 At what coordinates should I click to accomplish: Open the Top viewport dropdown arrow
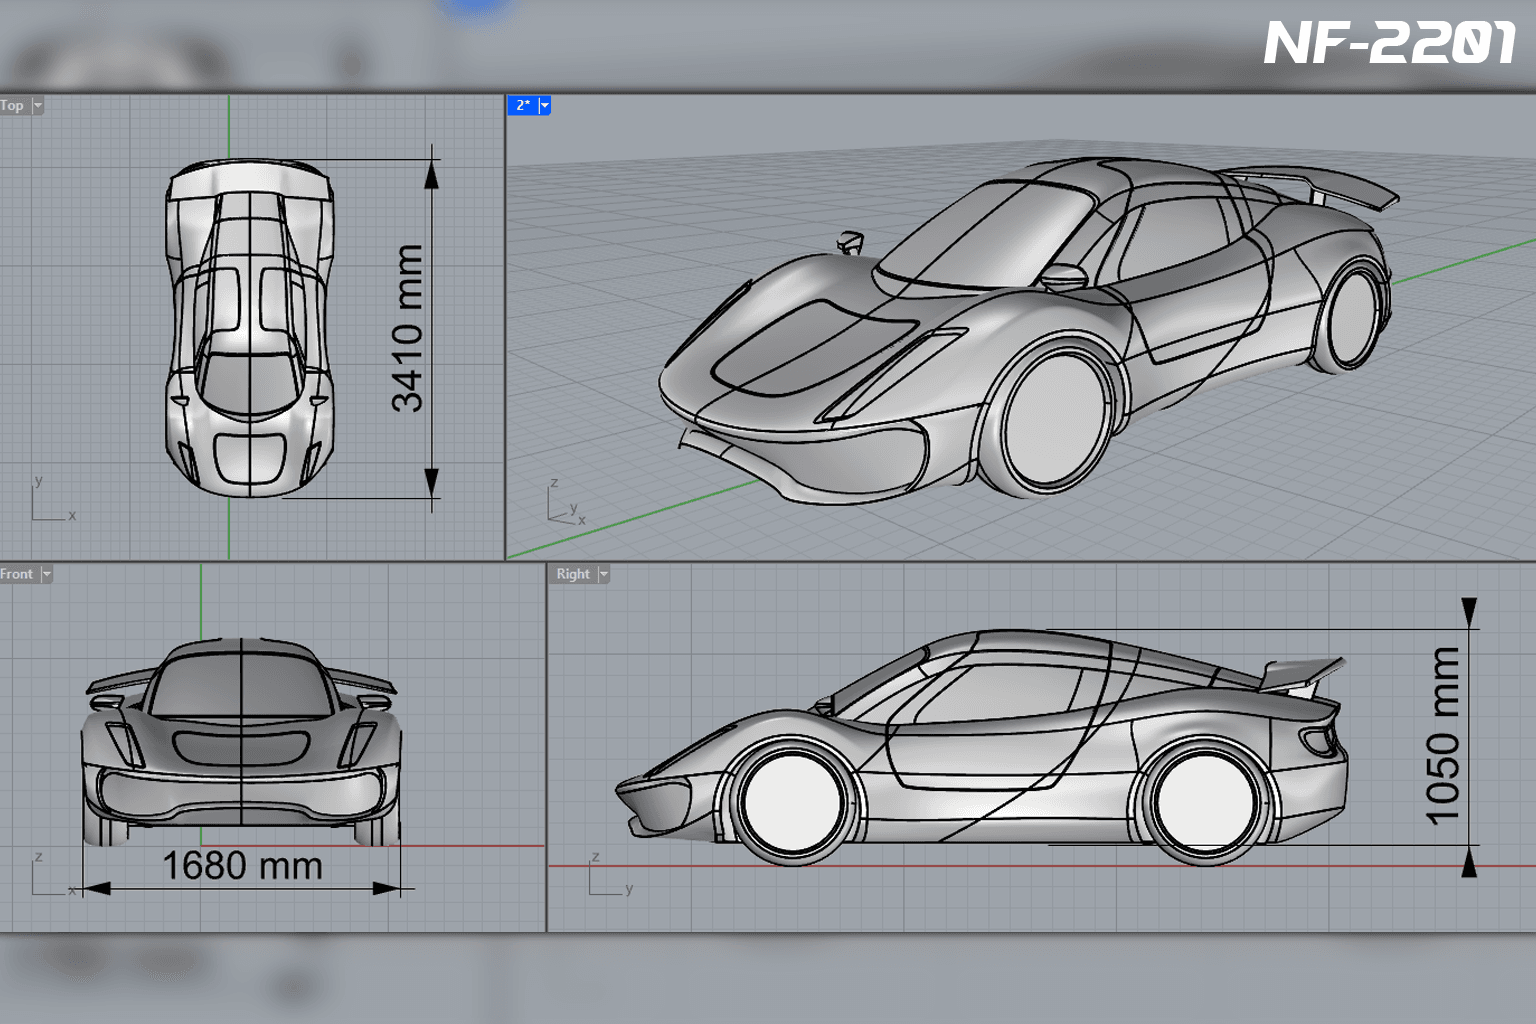pos(38,105)
